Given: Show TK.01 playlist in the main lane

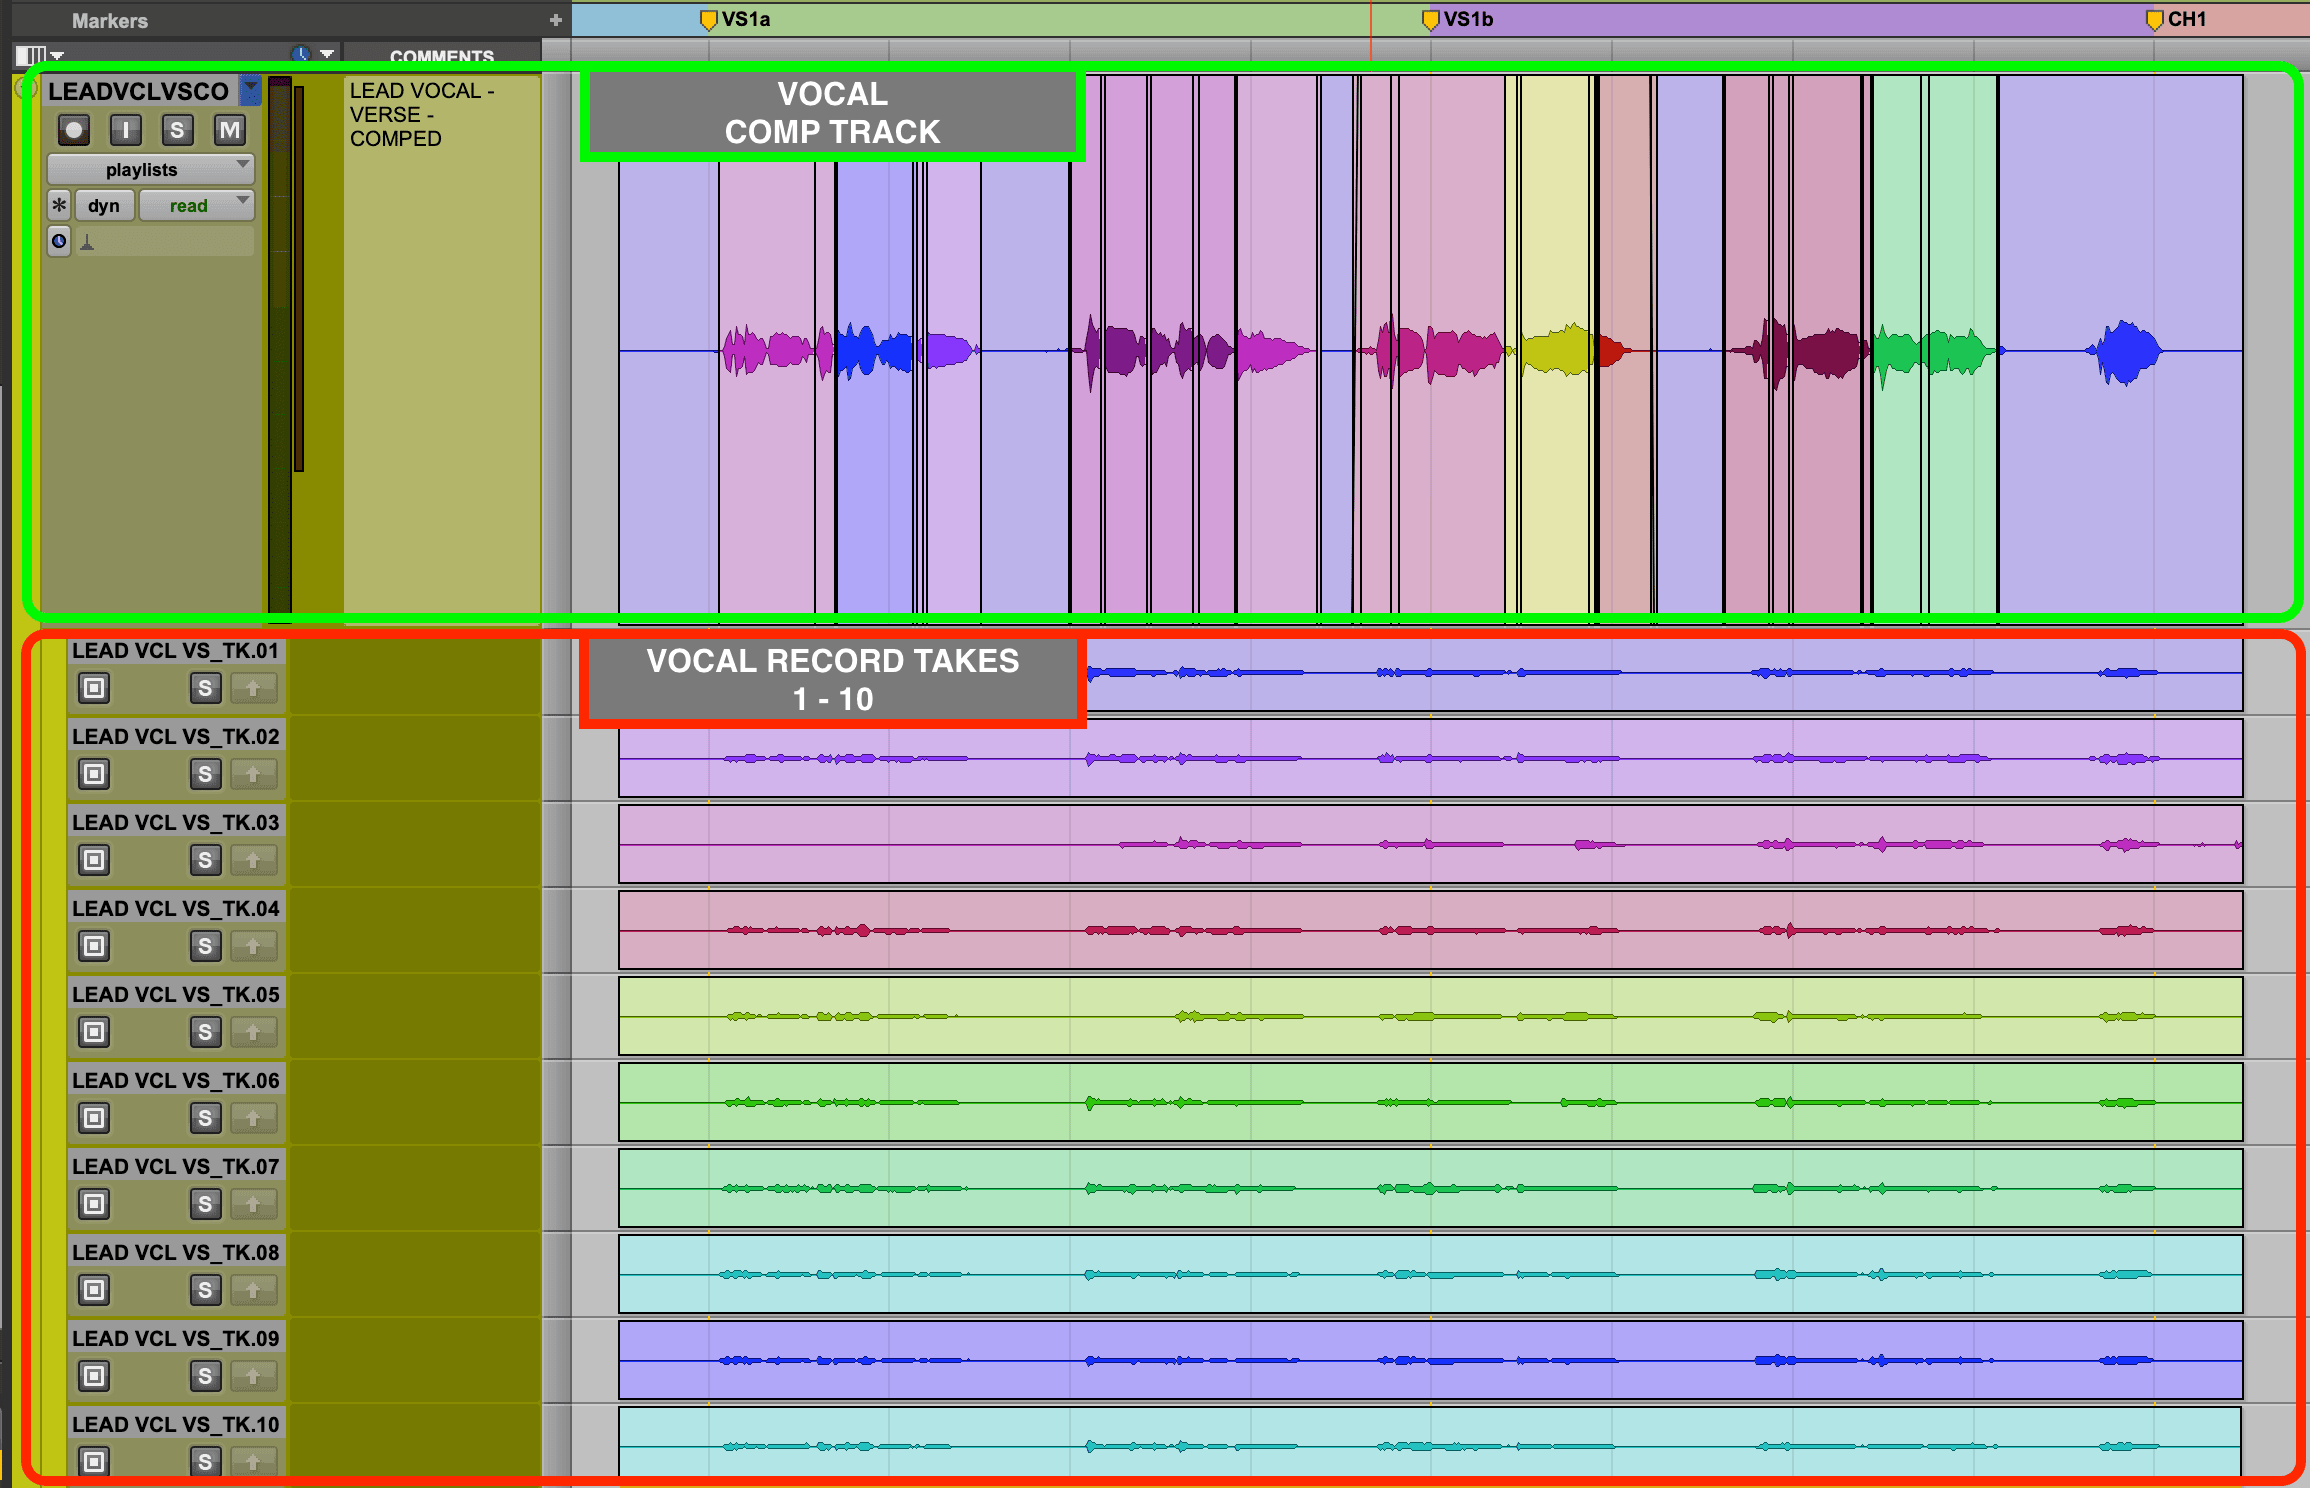Looking at the screenshot, I should tap(94, 688).
